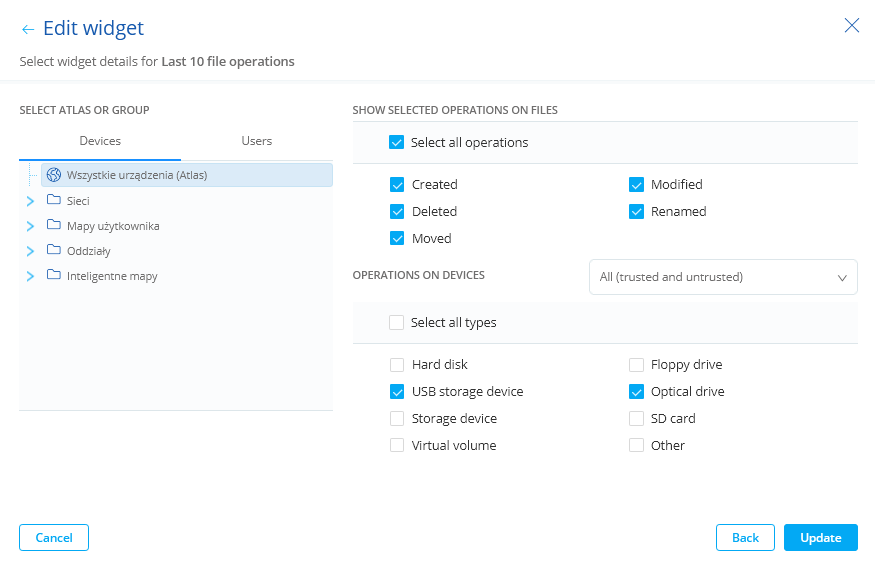The height and width of the screenshot is (568, 875).
Task: Enable the Hard disk checkbox
Action: pos(397,365)
